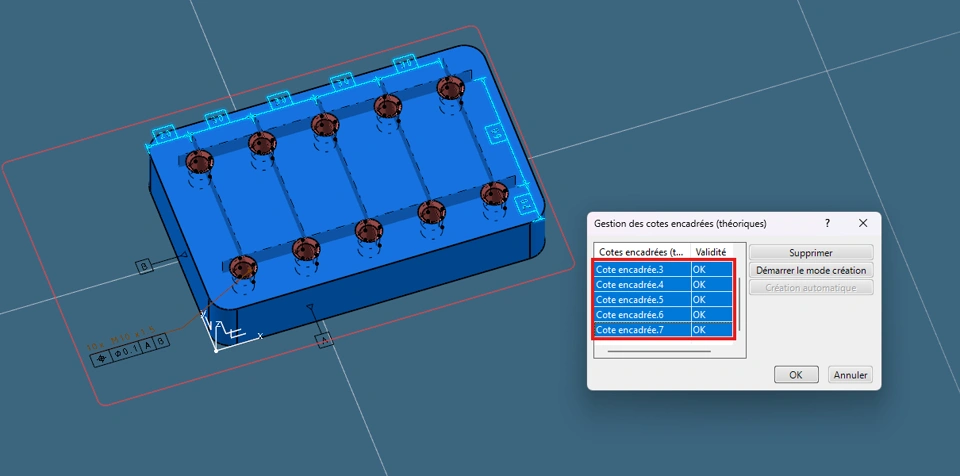Sort by the Cotes encadrées column header
960x476 pixels.
pyautogui.click(x=642, y=252)
